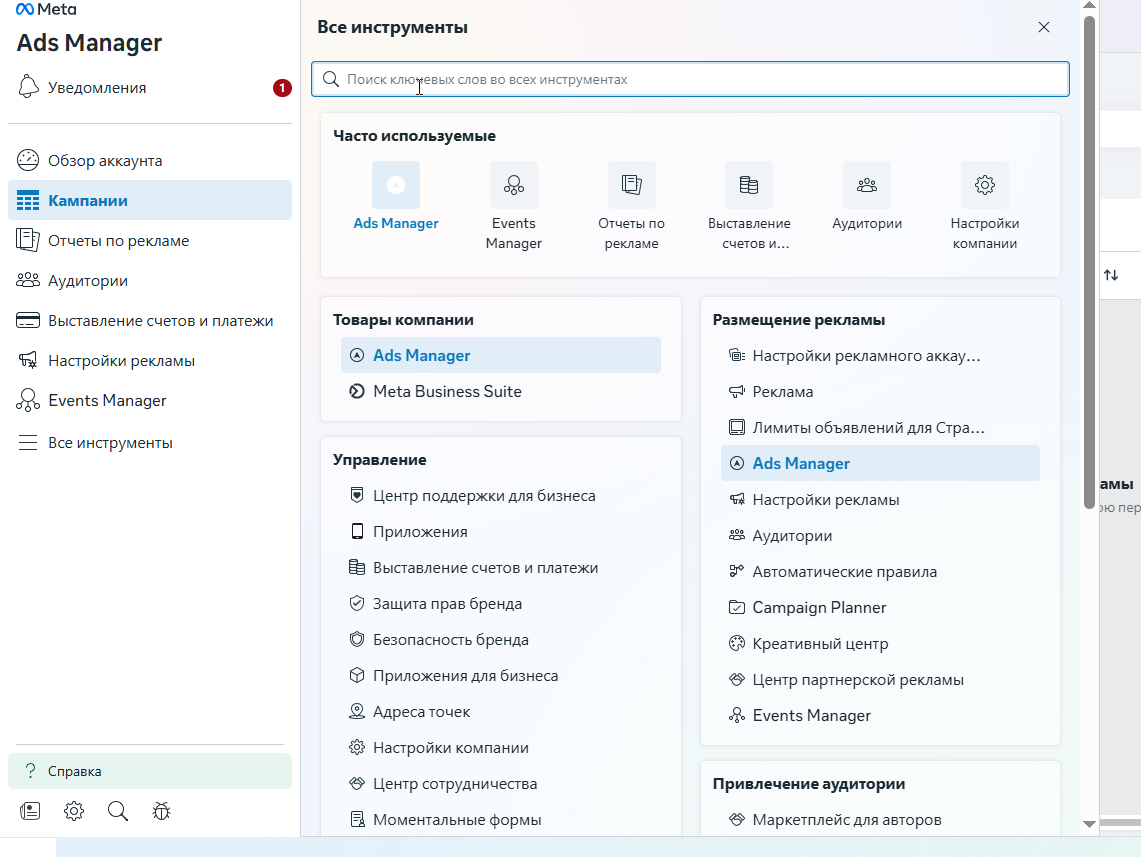
Task: Open Автоматические правила link
Action: click(844, 572)
